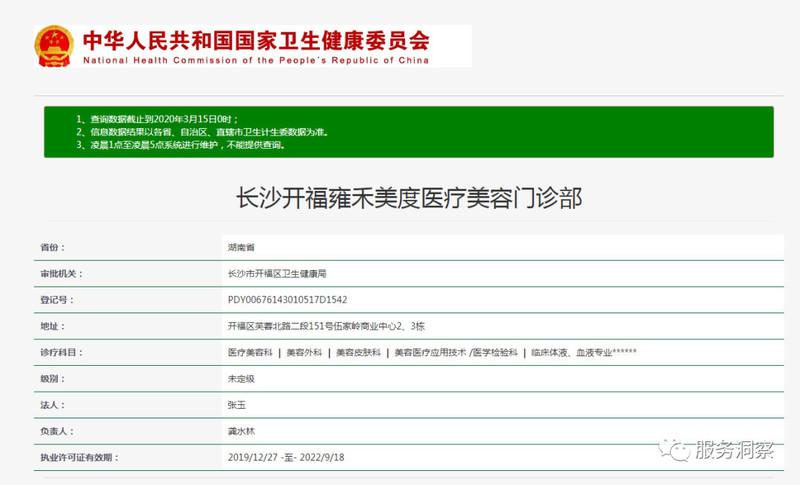Click the 法人 name 张玉

click(x=237, y=405)
